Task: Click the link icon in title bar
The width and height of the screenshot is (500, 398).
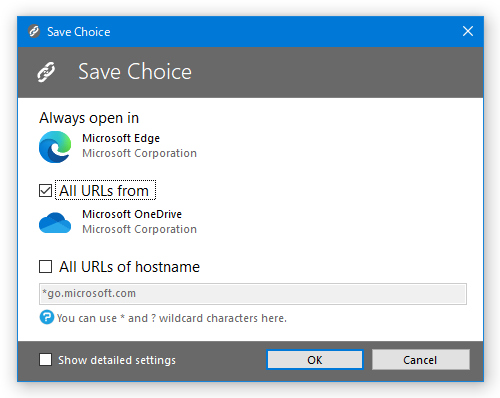Action: (x=34, y=31)
